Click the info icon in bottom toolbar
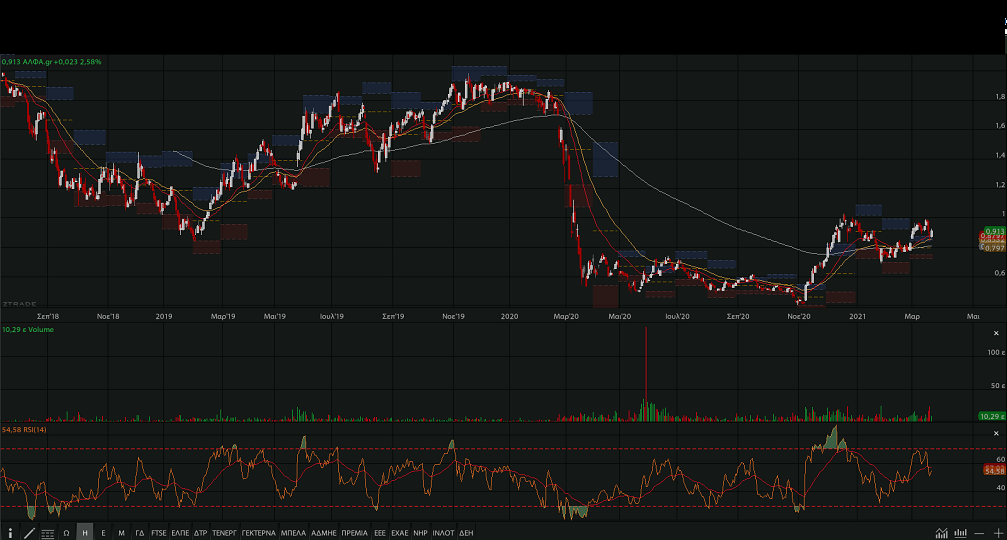 point(10,533)
